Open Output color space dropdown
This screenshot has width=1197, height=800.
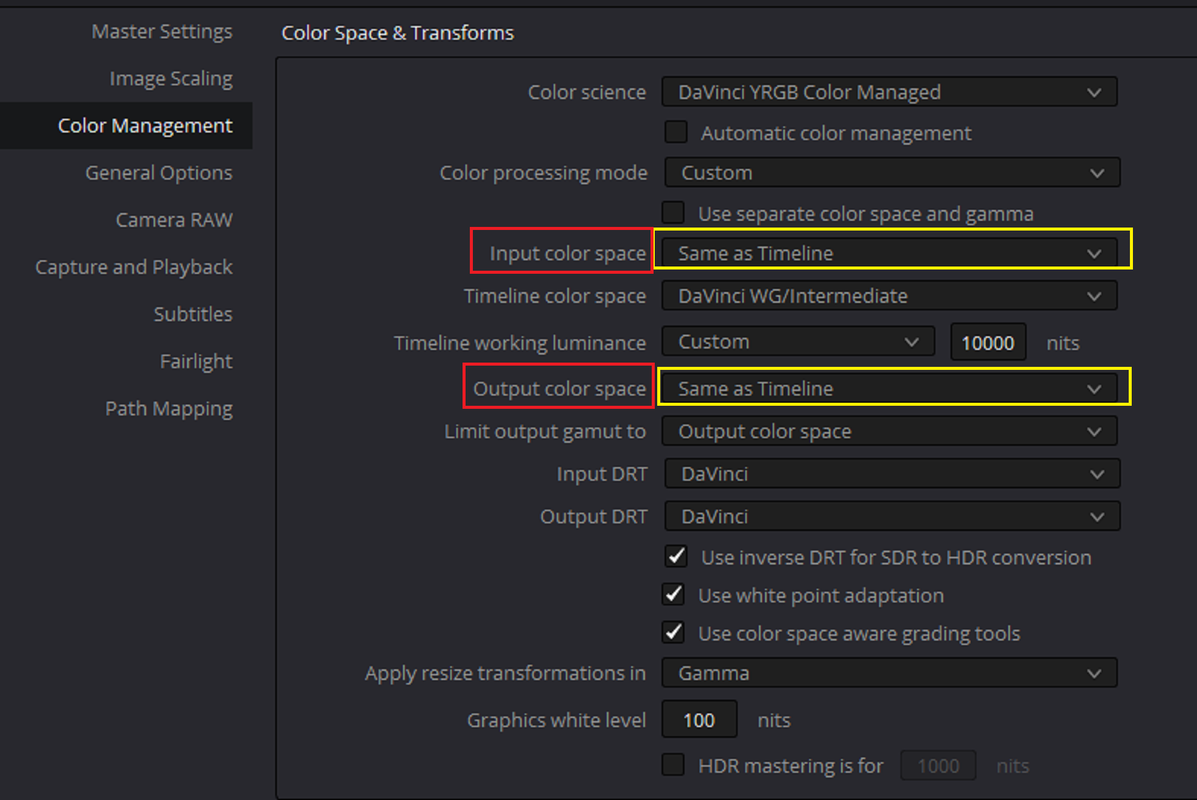pos(889,389)
